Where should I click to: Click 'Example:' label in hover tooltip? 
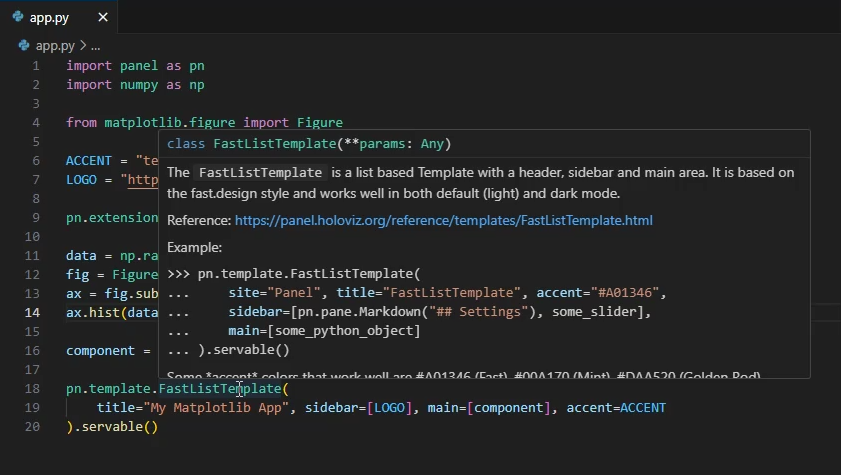click(x=194, y=247)
